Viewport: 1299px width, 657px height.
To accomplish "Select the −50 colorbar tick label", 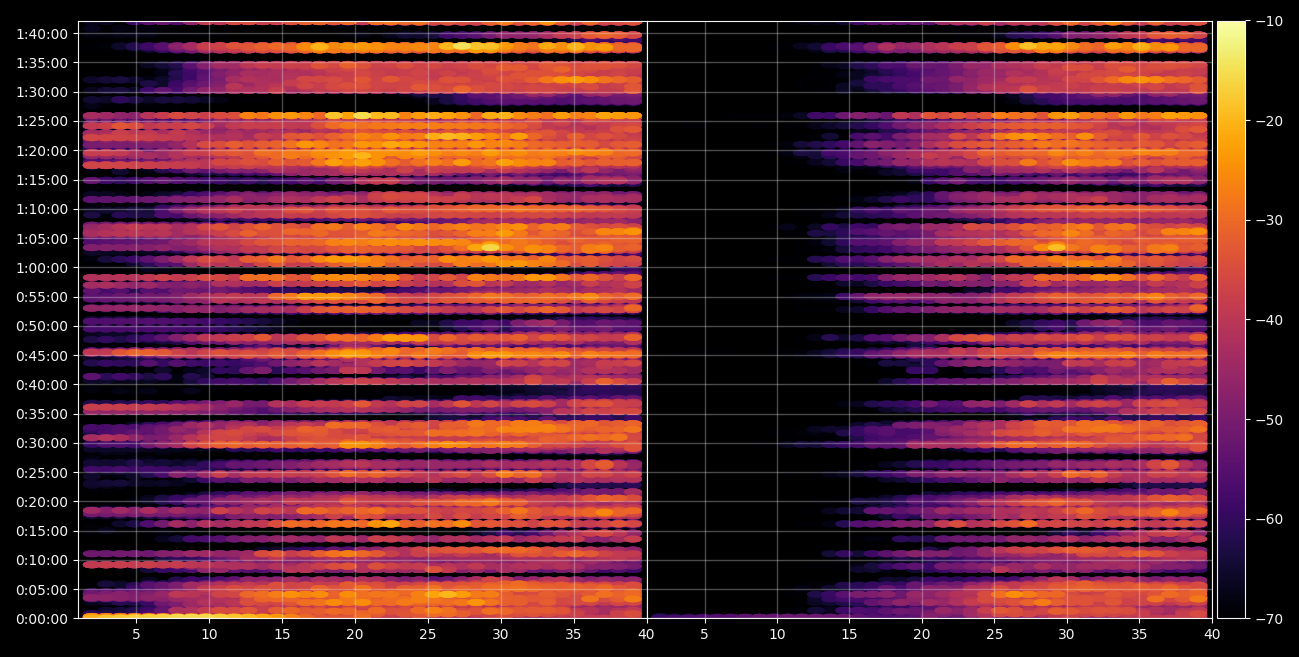I will point(1268,420).
